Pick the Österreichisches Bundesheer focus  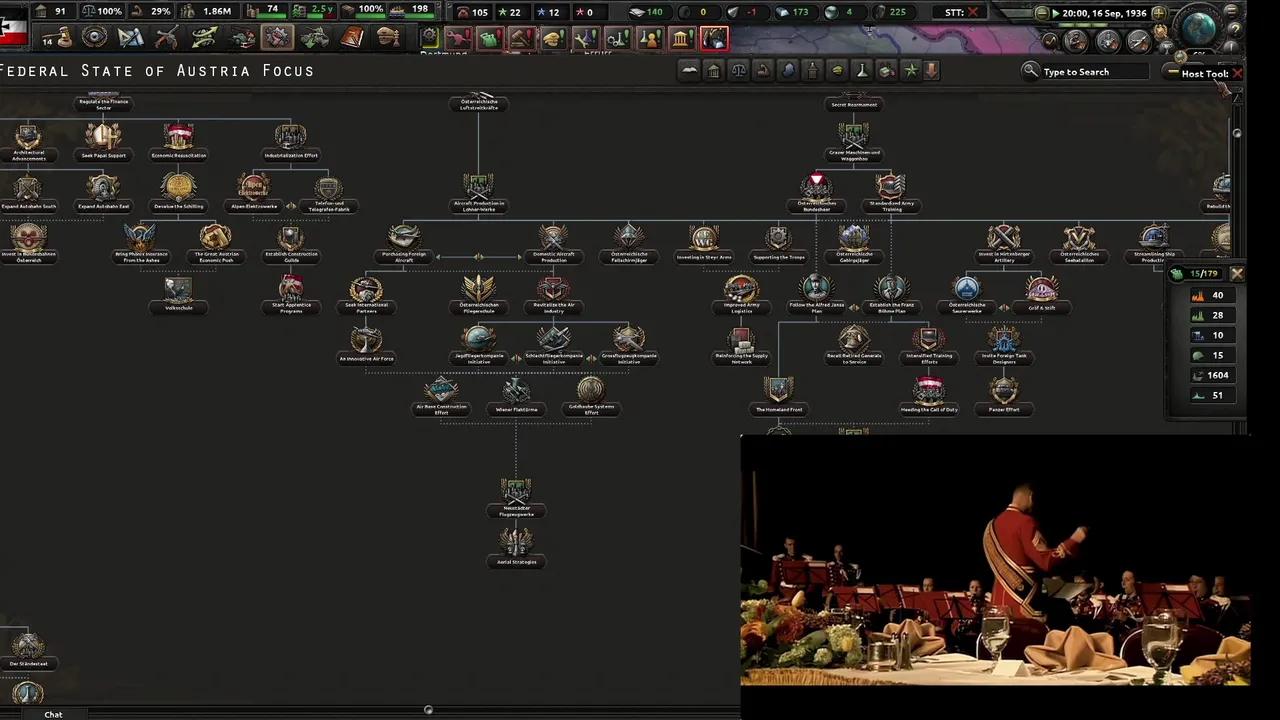click(x=816, y=192)
